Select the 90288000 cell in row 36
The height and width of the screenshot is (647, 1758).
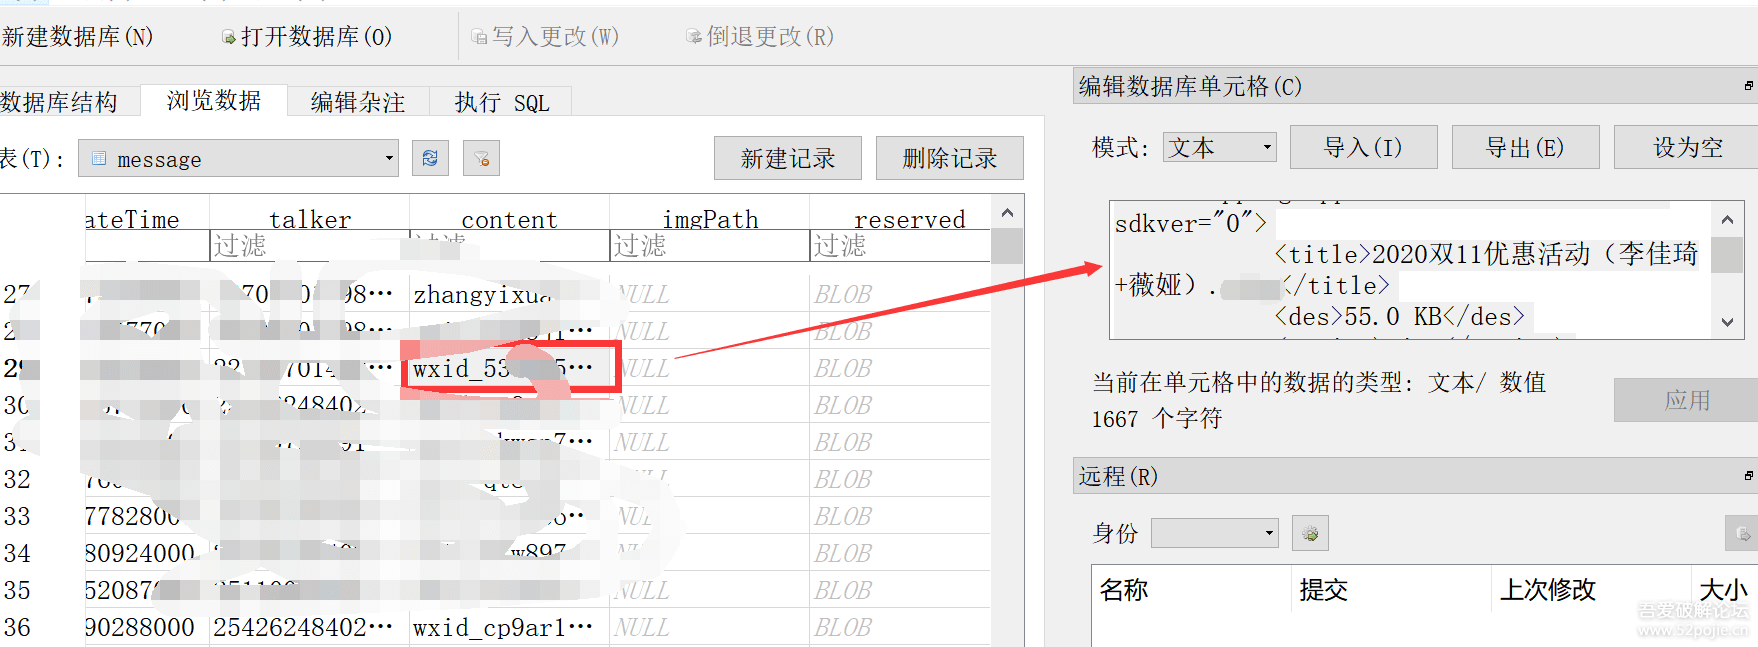pos(147,627)
